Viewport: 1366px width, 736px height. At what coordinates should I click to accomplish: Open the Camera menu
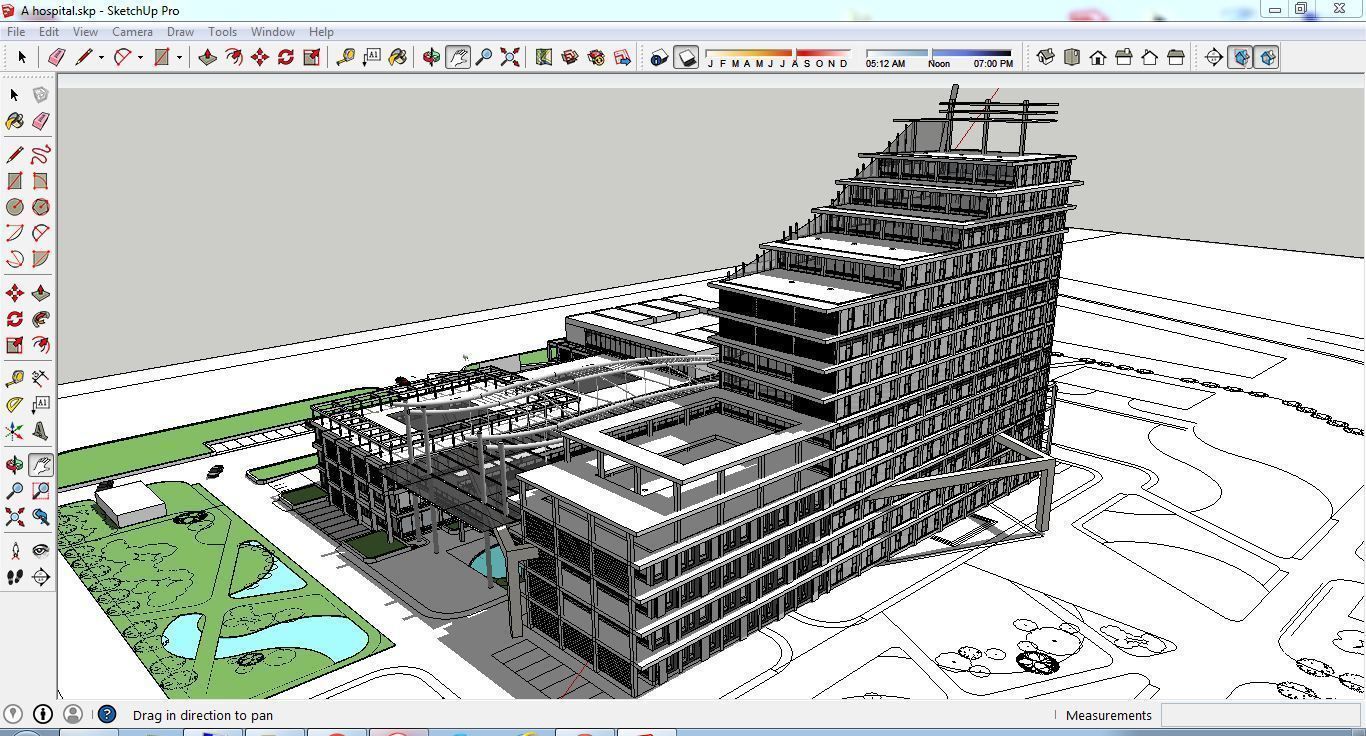tap(132, 32)
